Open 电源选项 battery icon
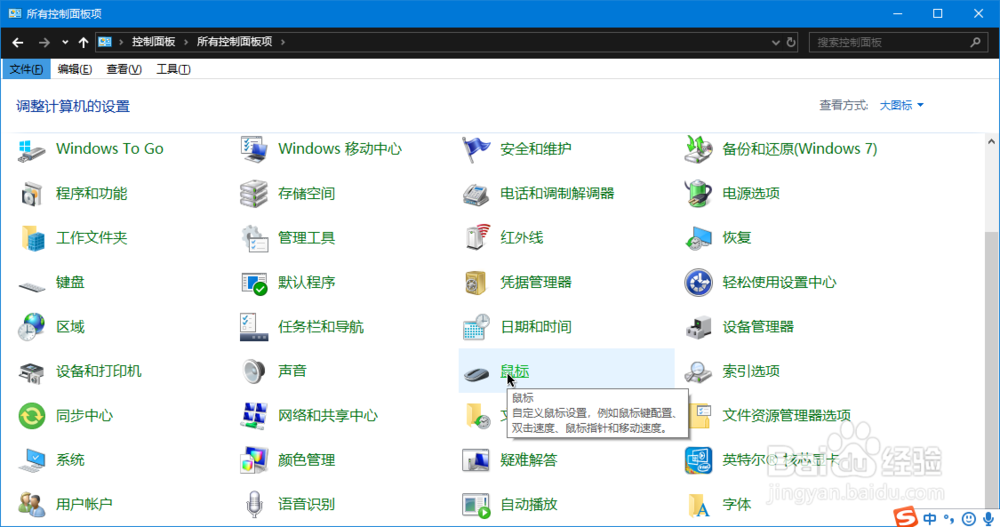This screenshot has width=1000, height=527. [698, 194]
